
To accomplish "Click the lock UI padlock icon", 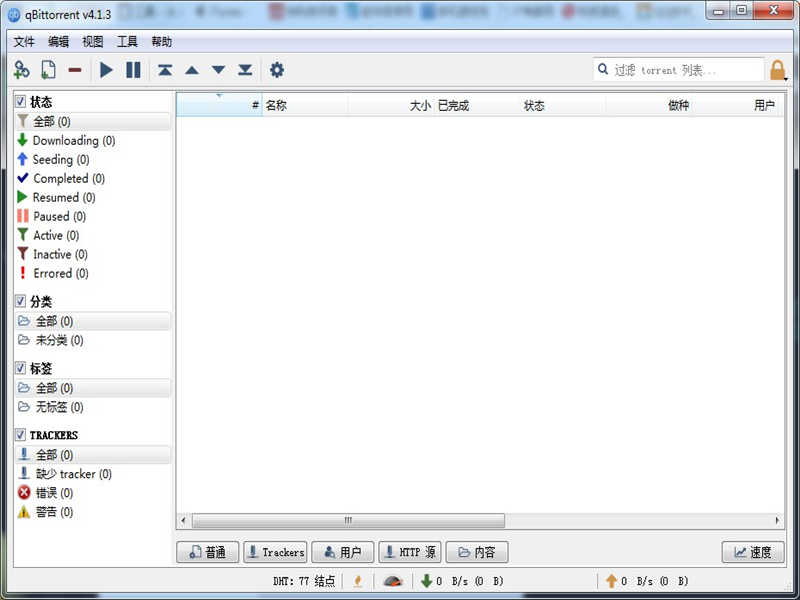I will (x=778, y=70).
